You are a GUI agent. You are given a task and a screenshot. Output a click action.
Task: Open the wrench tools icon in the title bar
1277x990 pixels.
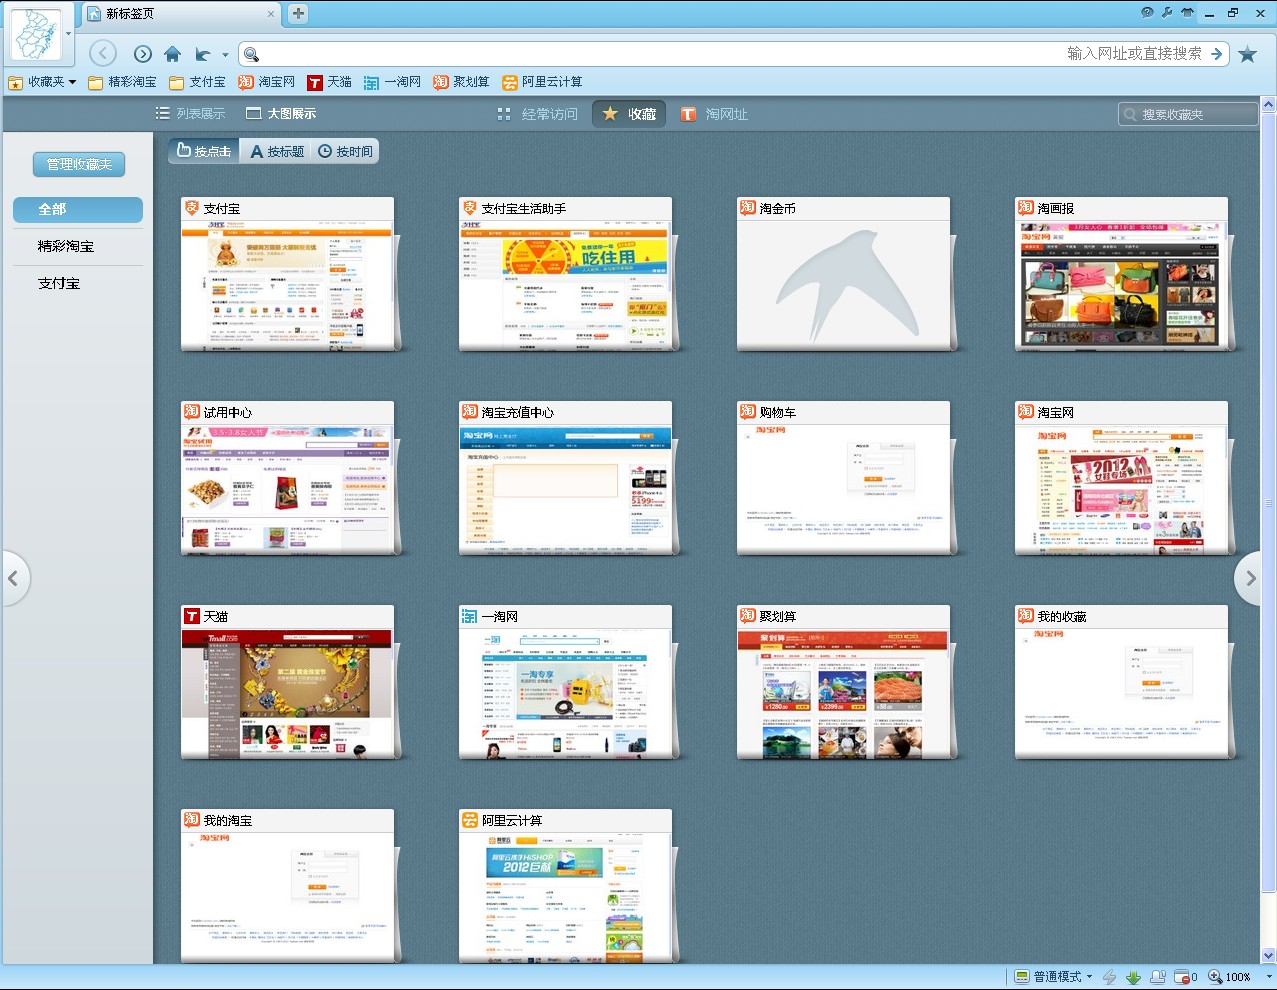coord(1167,13)
